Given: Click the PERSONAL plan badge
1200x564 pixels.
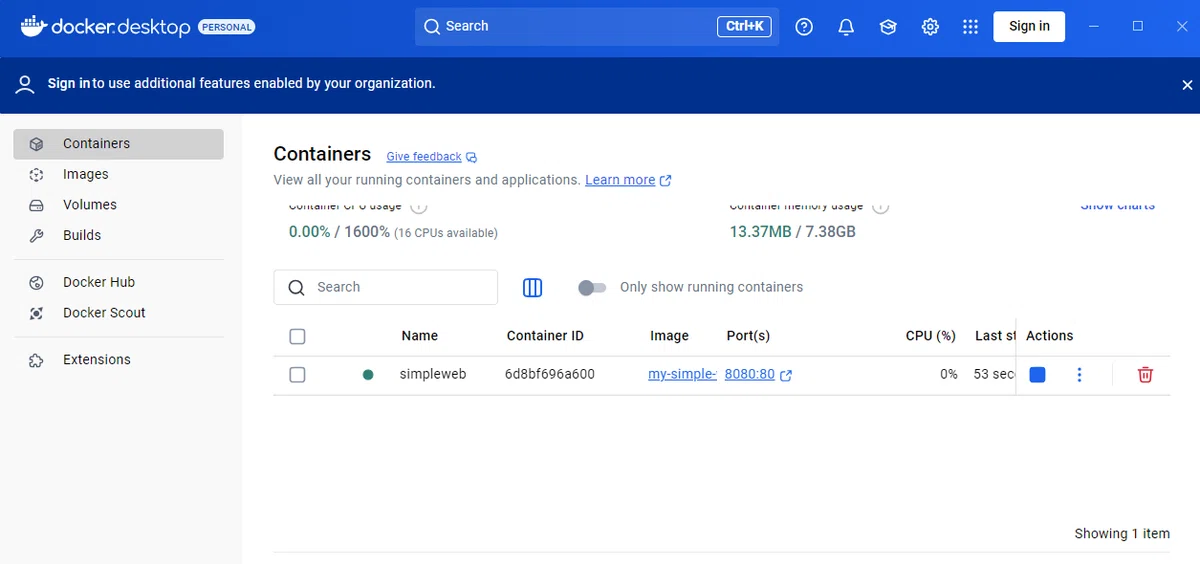Looking at the screenshot, I should pos(227,27).
